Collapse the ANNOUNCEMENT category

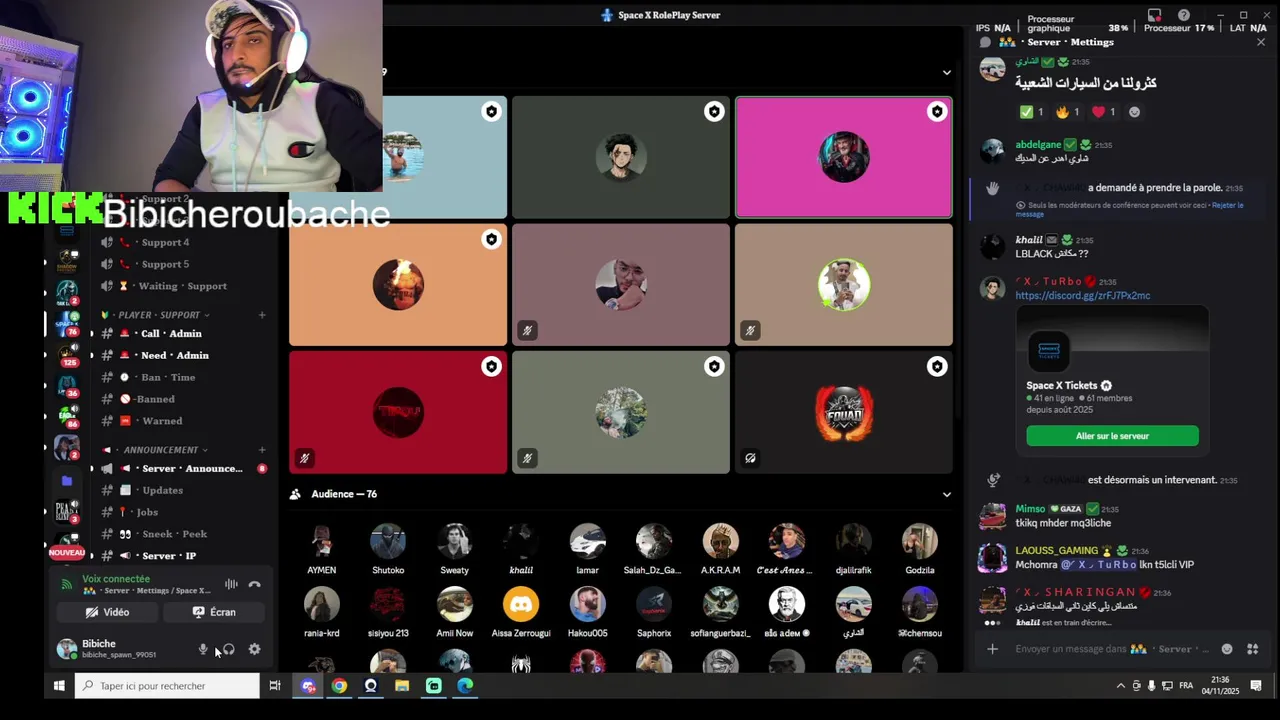[x=160, y=450]
